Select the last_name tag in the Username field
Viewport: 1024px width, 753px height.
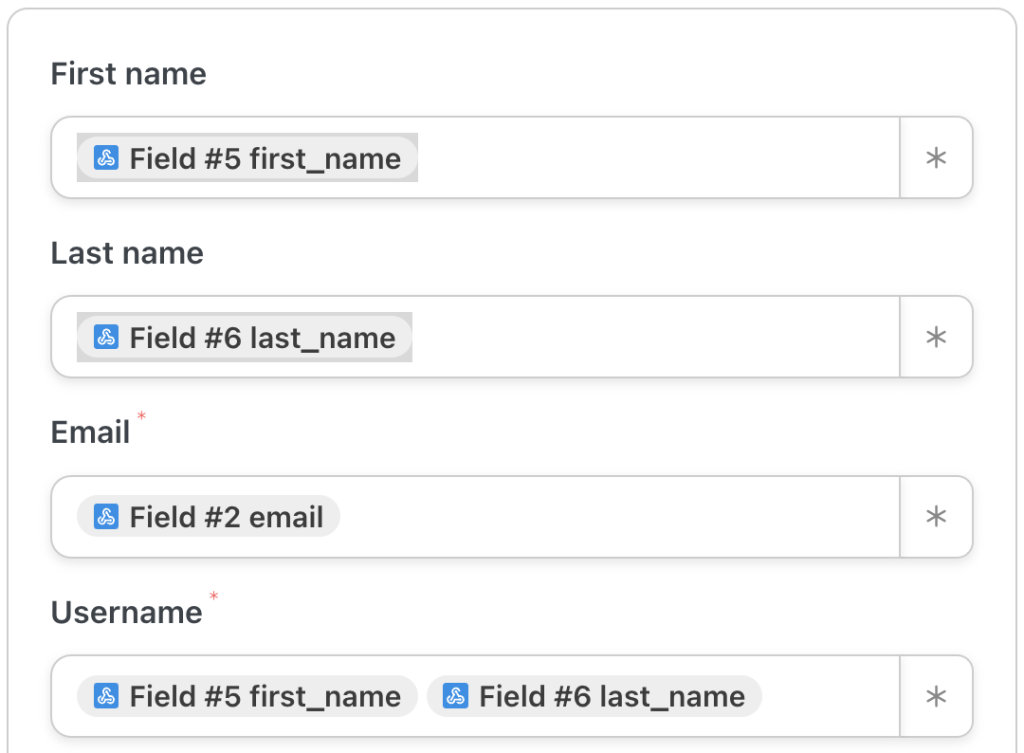click(x=594, y=696)
